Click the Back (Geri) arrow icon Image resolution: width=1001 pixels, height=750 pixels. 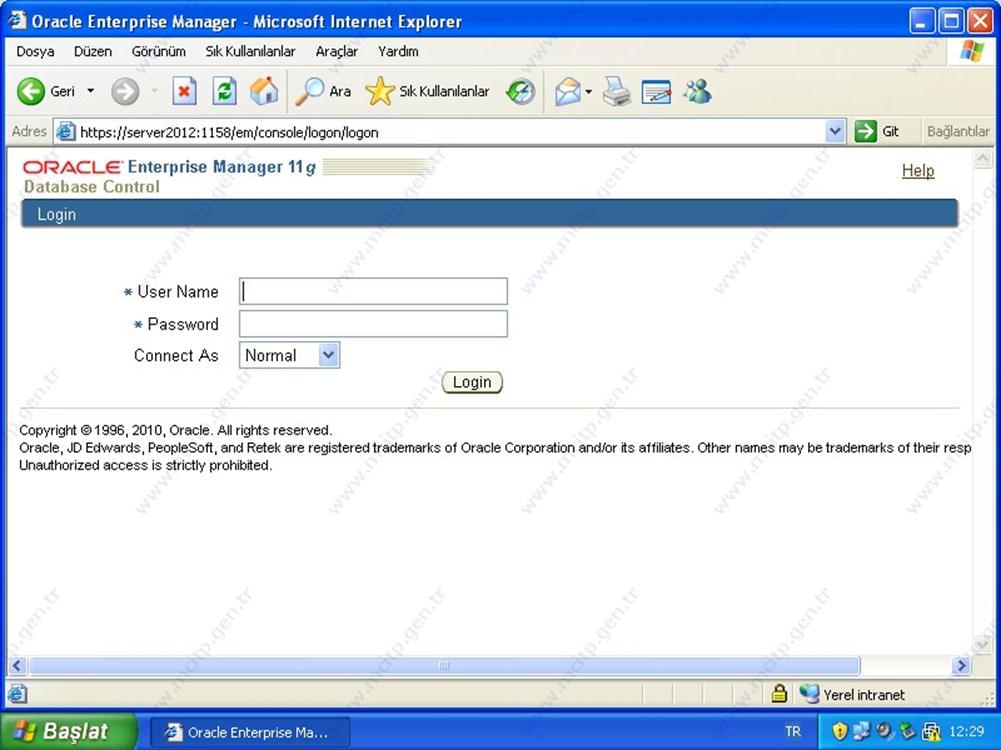click(31, 92)
